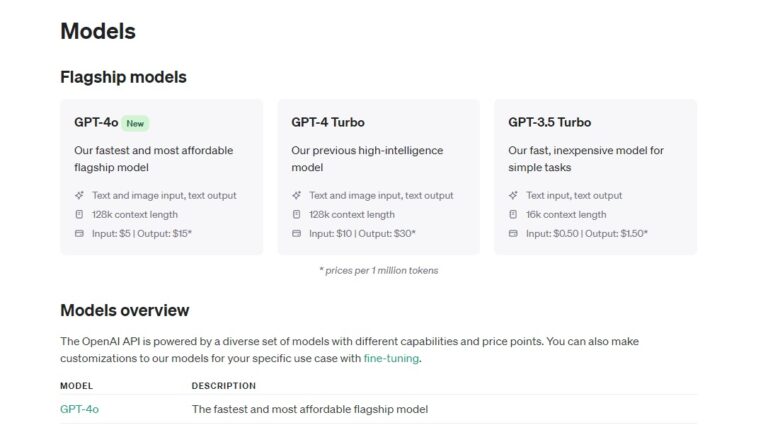Click the Flagship models heading

(123, 77)
